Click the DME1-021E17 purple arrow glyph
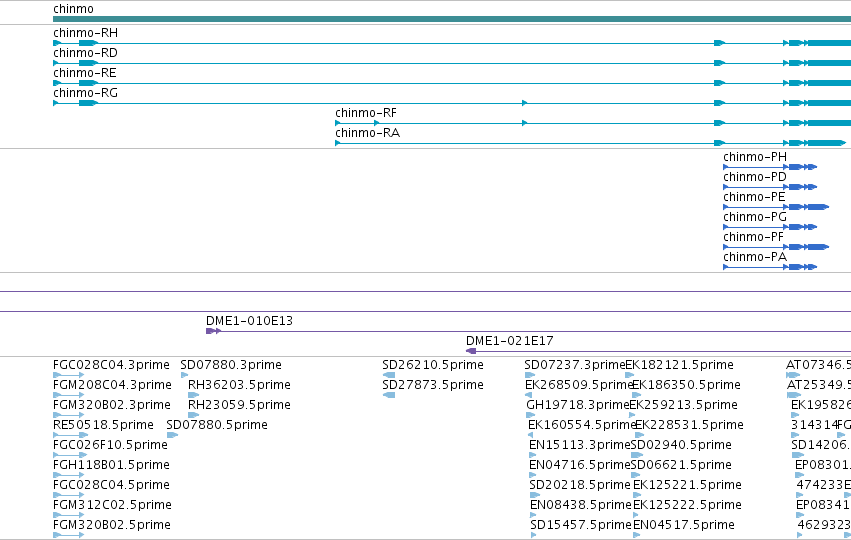The width and height of the screenshot is (851, 540). [x=471, y=351]
